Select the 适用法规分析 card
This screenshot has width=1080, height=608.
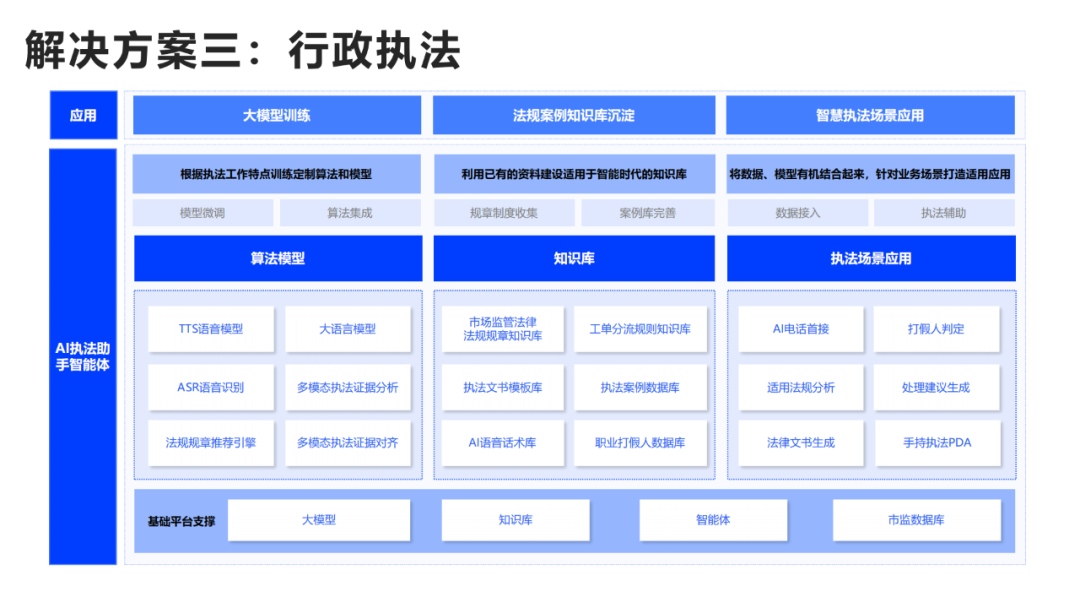pyautogui.click(x=800, y=387)
